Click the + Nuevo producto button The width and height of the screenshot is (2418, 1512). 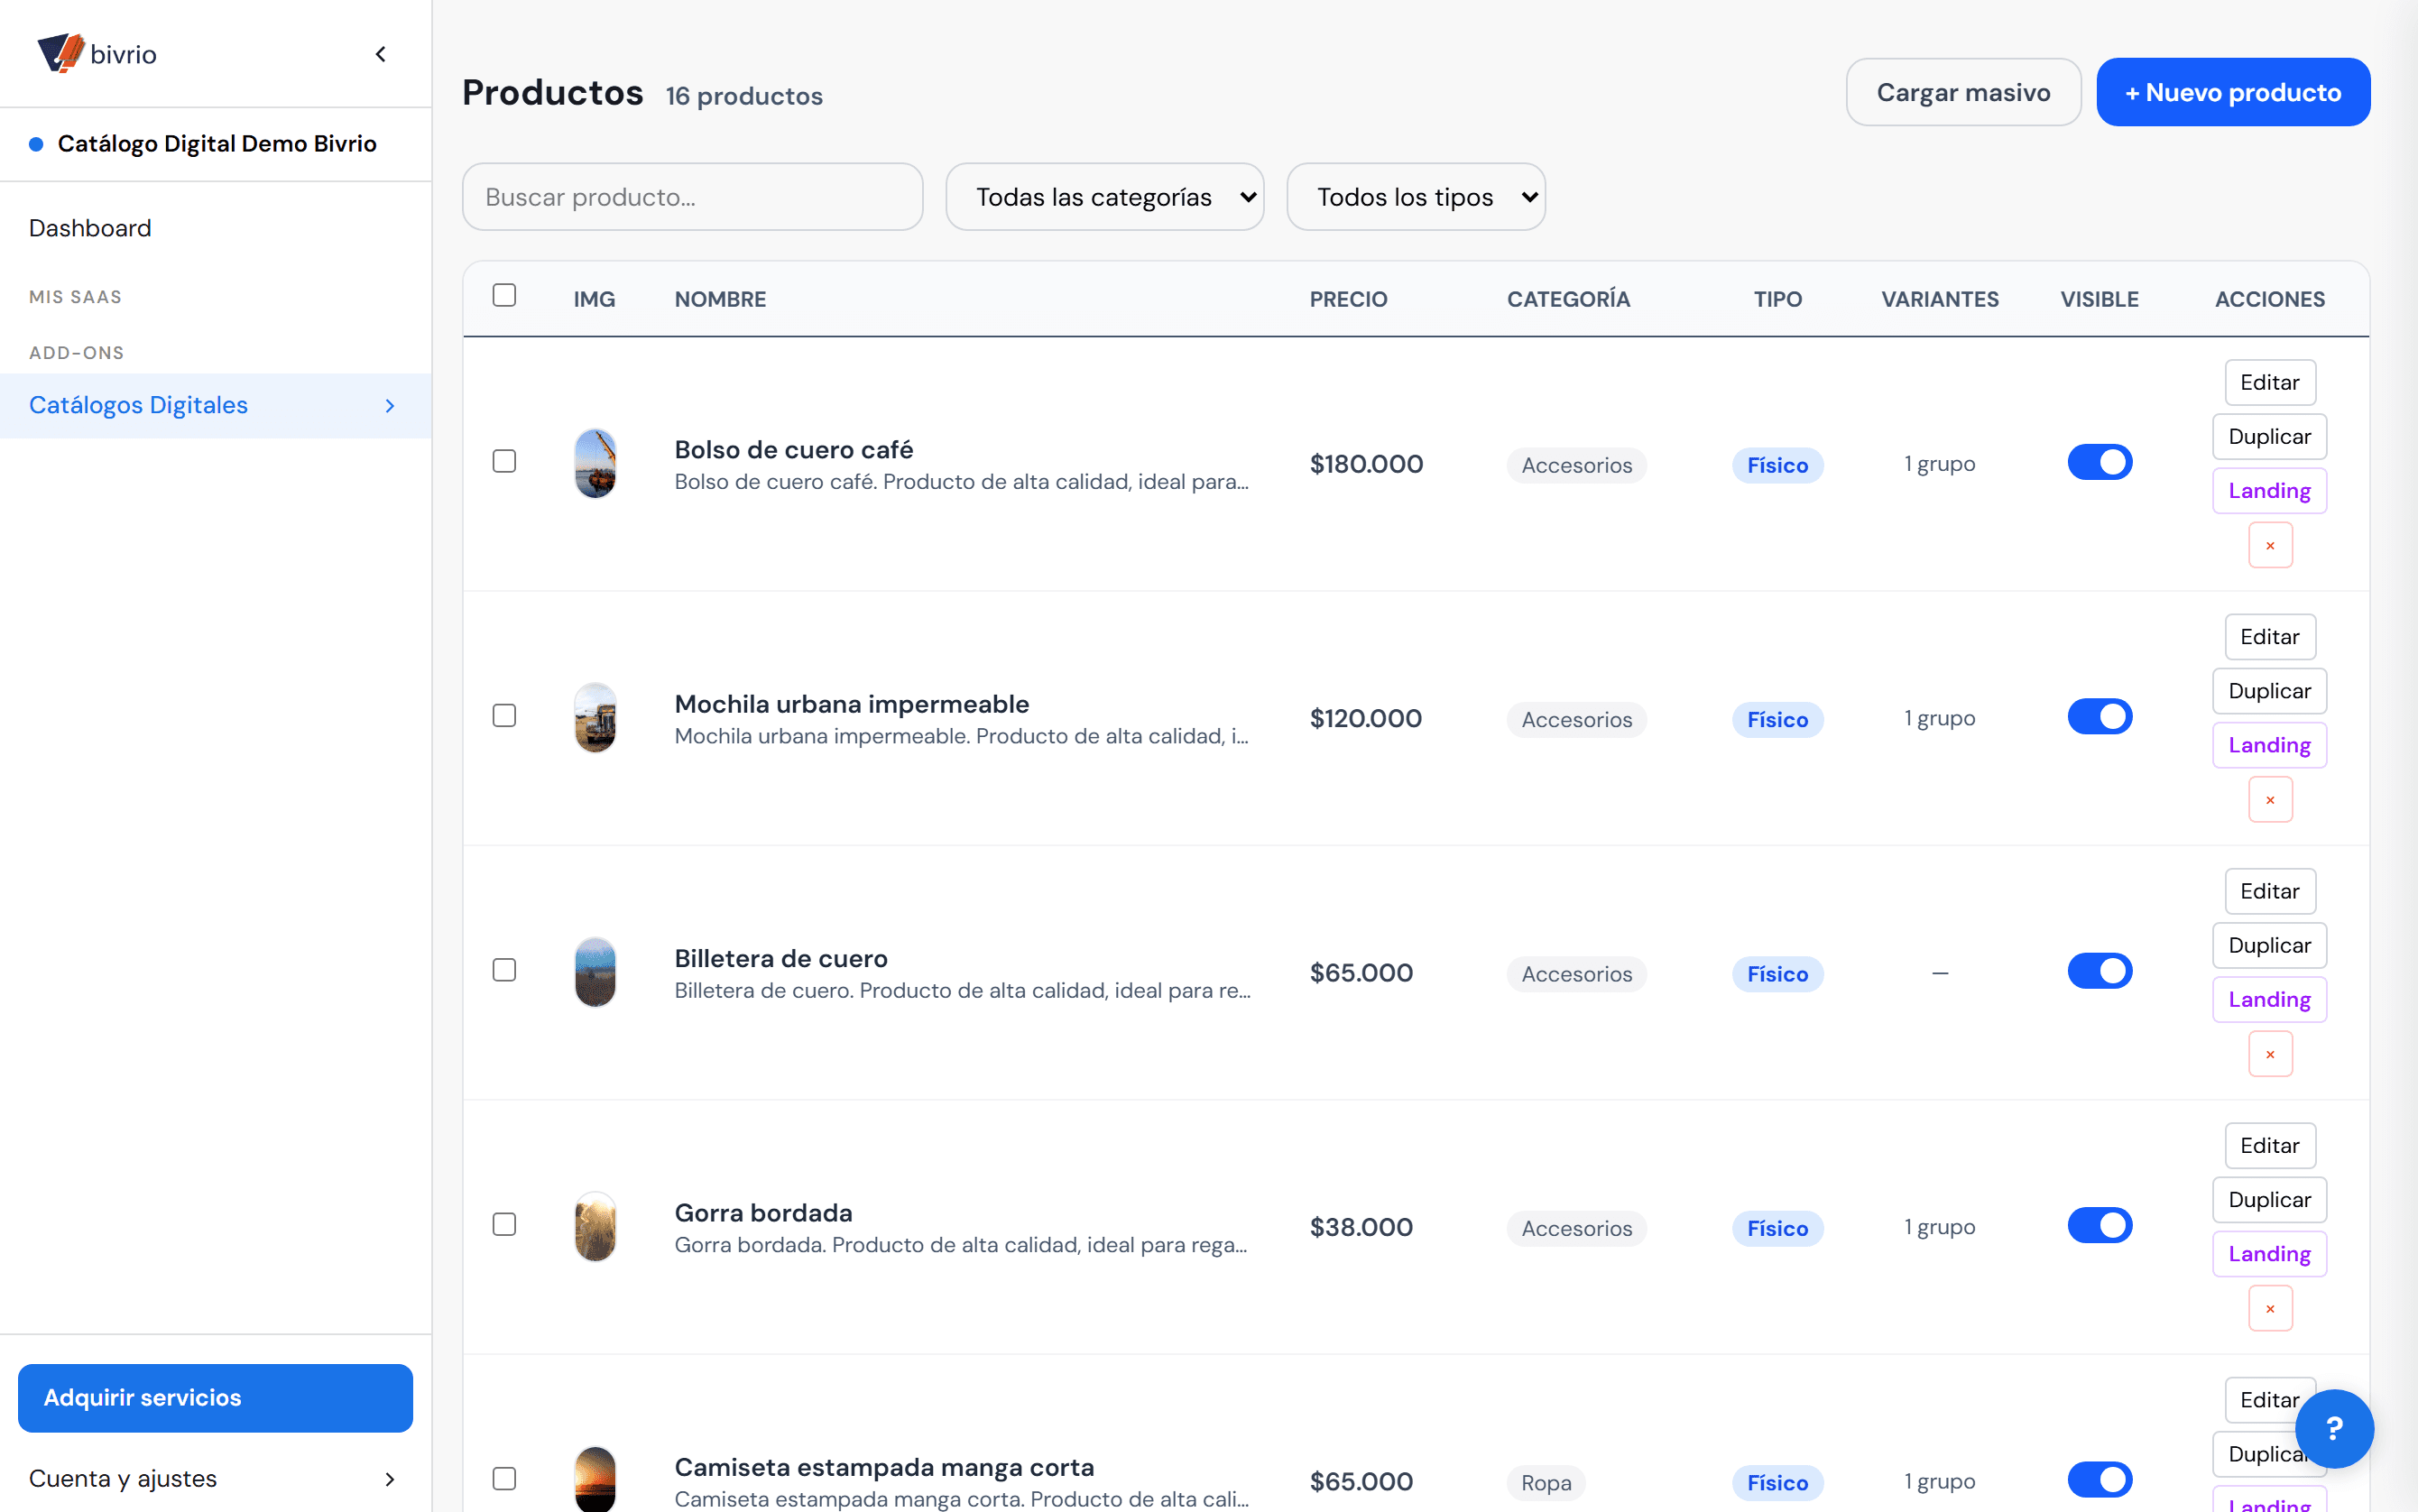tap(2233, 92)
